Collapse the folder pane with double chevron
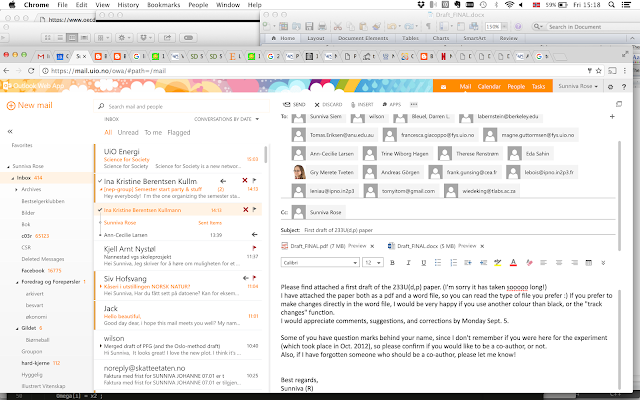This screenshot has height=400, width=640. (x=10, y=131)
